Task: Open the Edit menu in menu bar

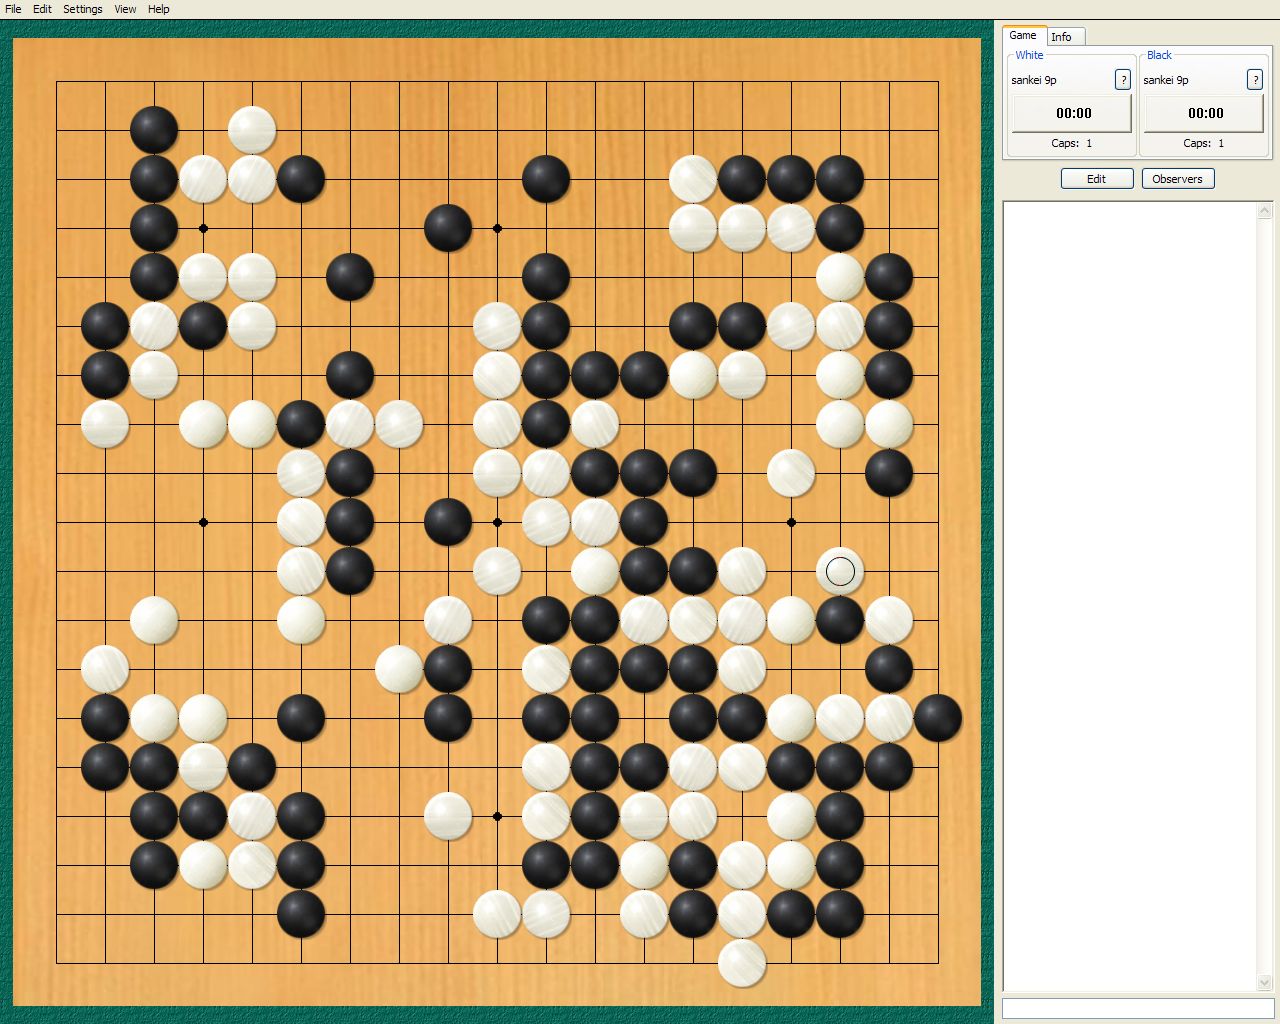Action: click(x=42, y=9)
